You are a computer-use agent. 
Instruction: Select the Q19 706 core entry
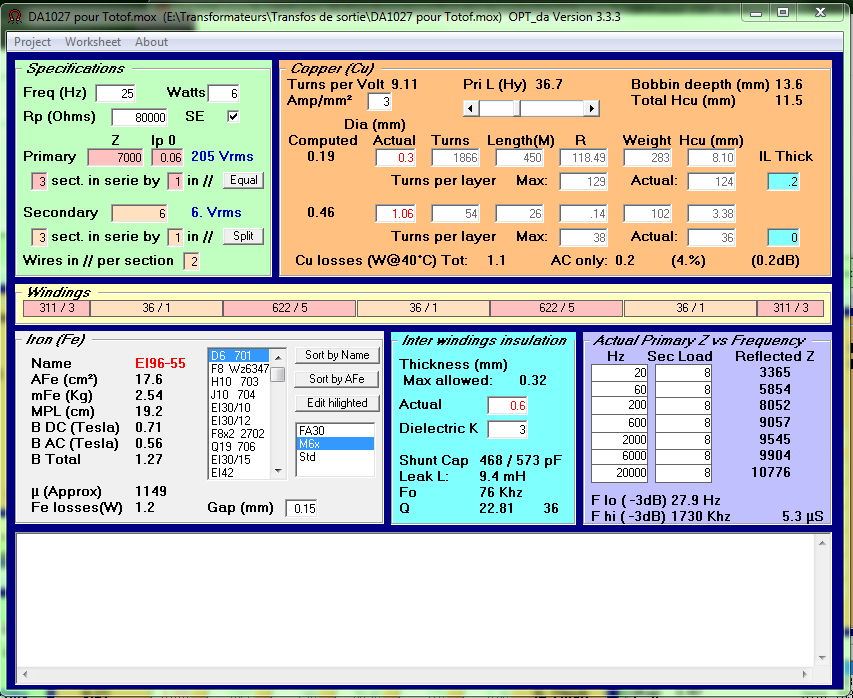[239, 447]
